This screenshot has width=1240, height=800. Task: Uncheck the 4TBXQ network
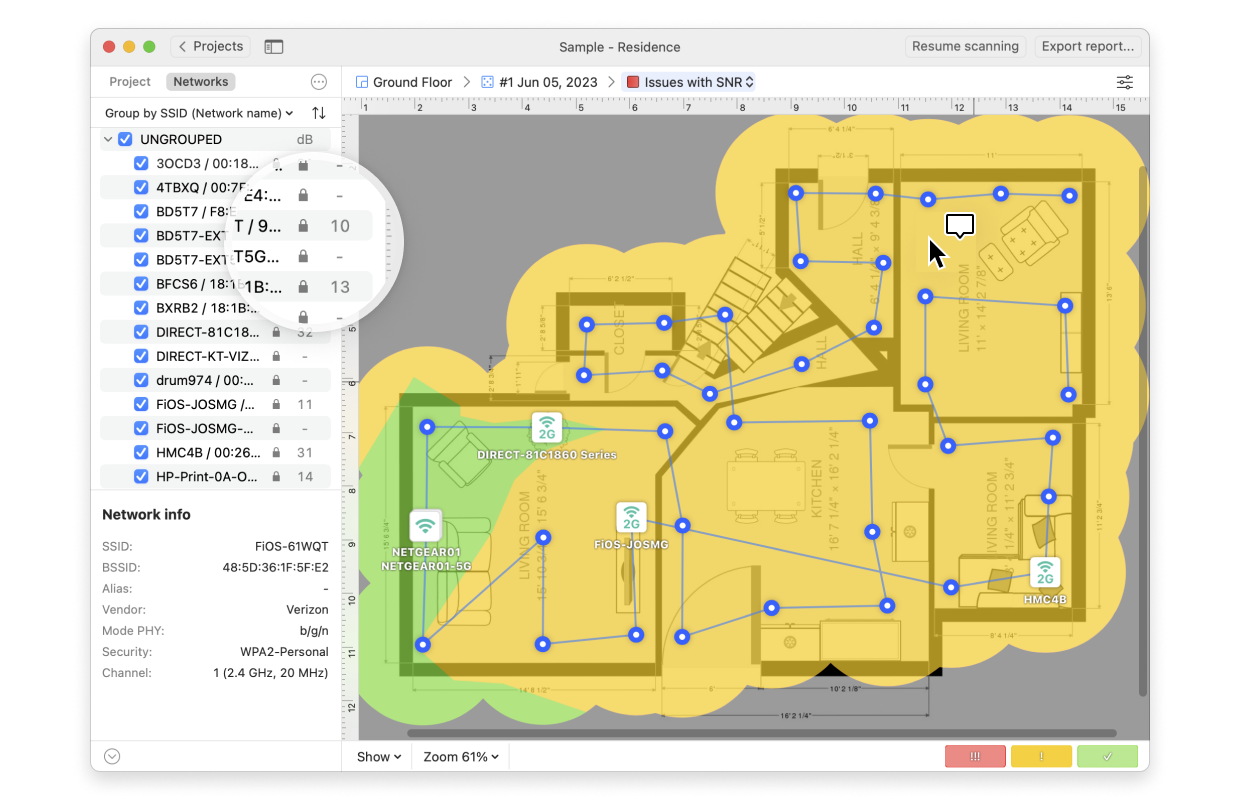click(141, 187)
